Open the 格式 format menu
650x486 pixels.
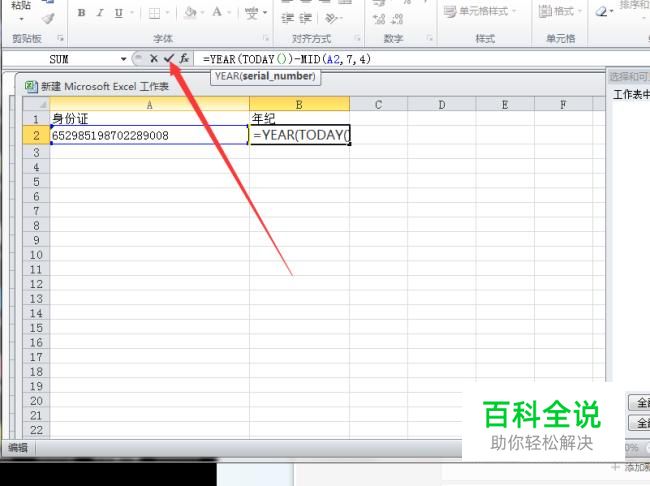560,11
